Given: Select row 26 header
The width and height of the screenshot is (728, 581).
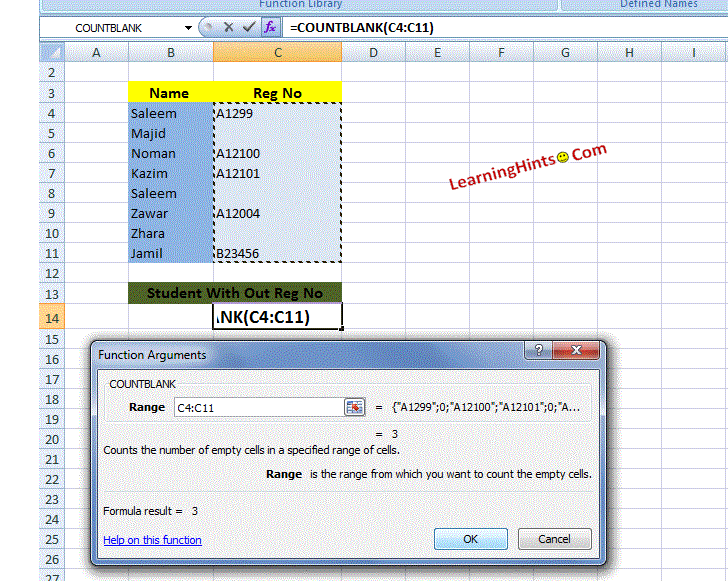Looking at the screenshot, I should (x=52, y=559).
